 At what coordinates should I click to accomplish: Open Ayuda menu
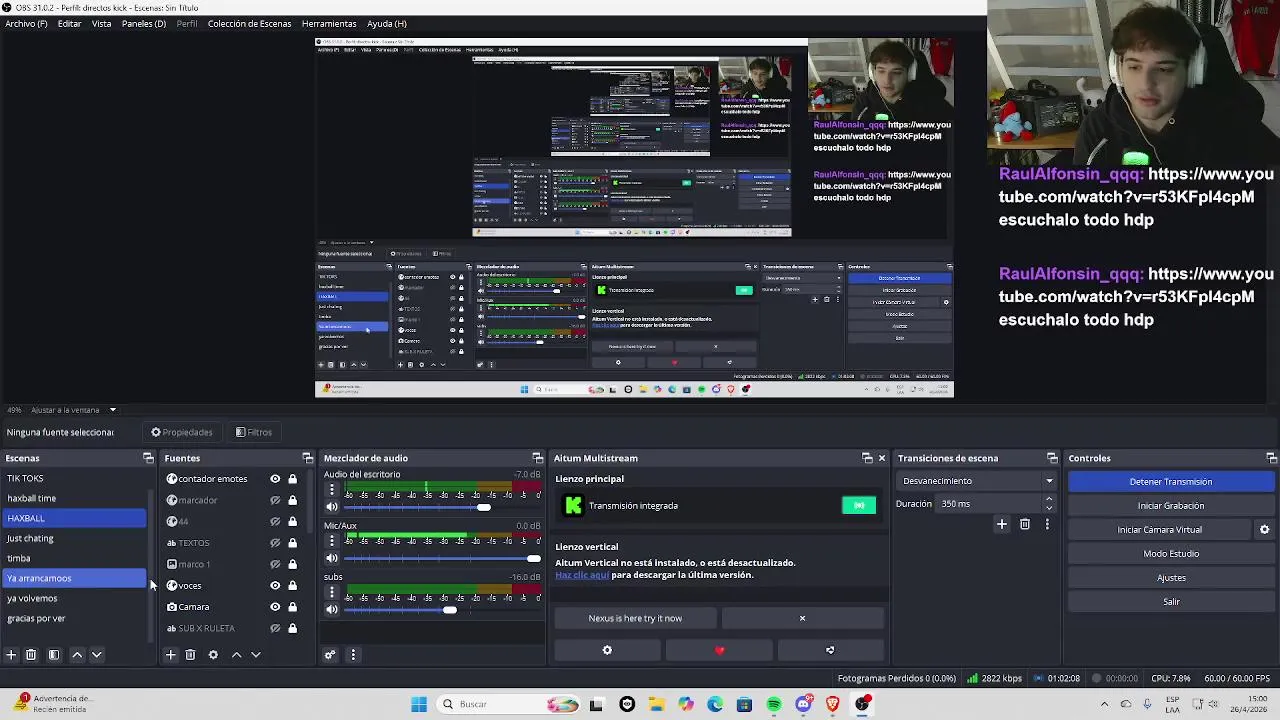tap(387, 23)
